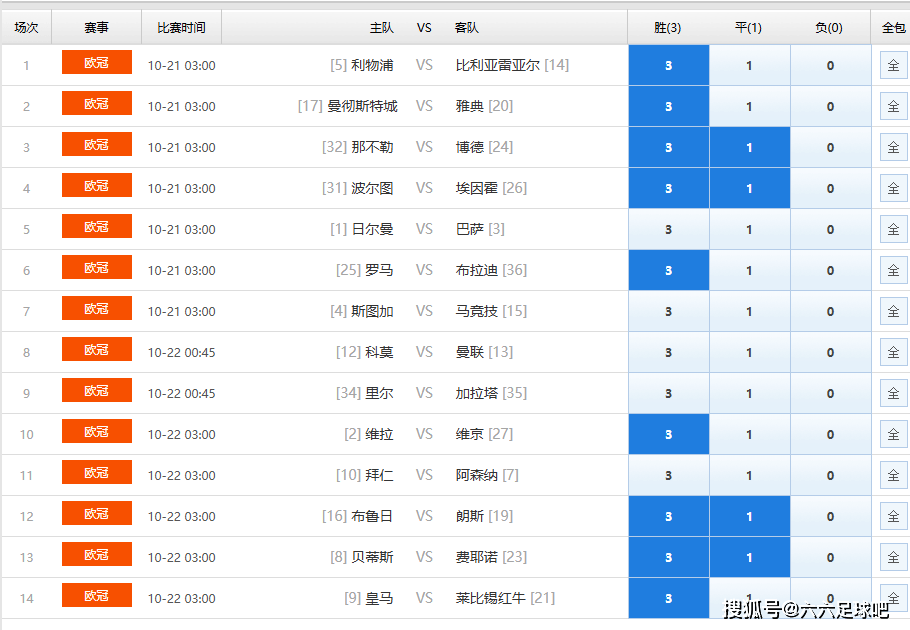Click 欧冠 tag in row 5
The height and width of the screenshot is (630, 910).
tap(97, 226)
